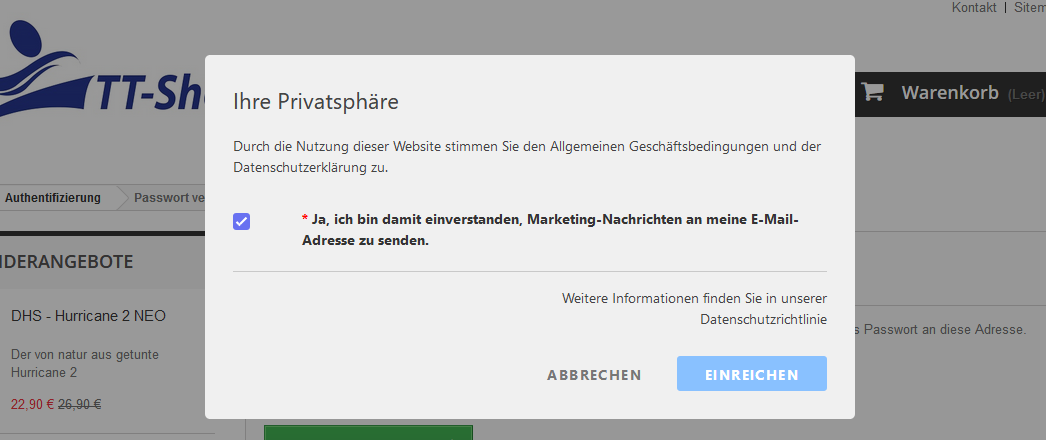The height and width of the screenshot is (440, 1046).
Task: Select the 'Passwort ve…' breadcrumb item
Action: (x=169, y=198)
